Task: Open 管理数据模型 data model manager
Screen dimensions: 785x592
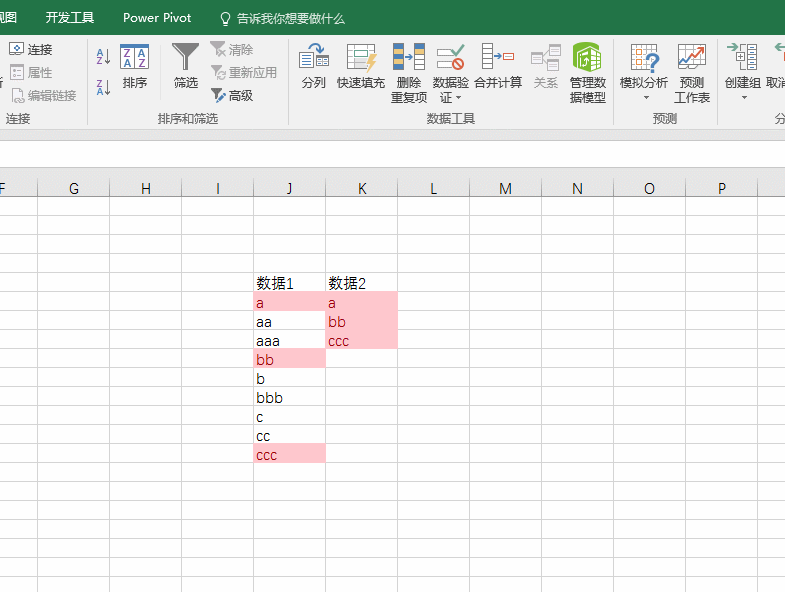Action: 588,74
